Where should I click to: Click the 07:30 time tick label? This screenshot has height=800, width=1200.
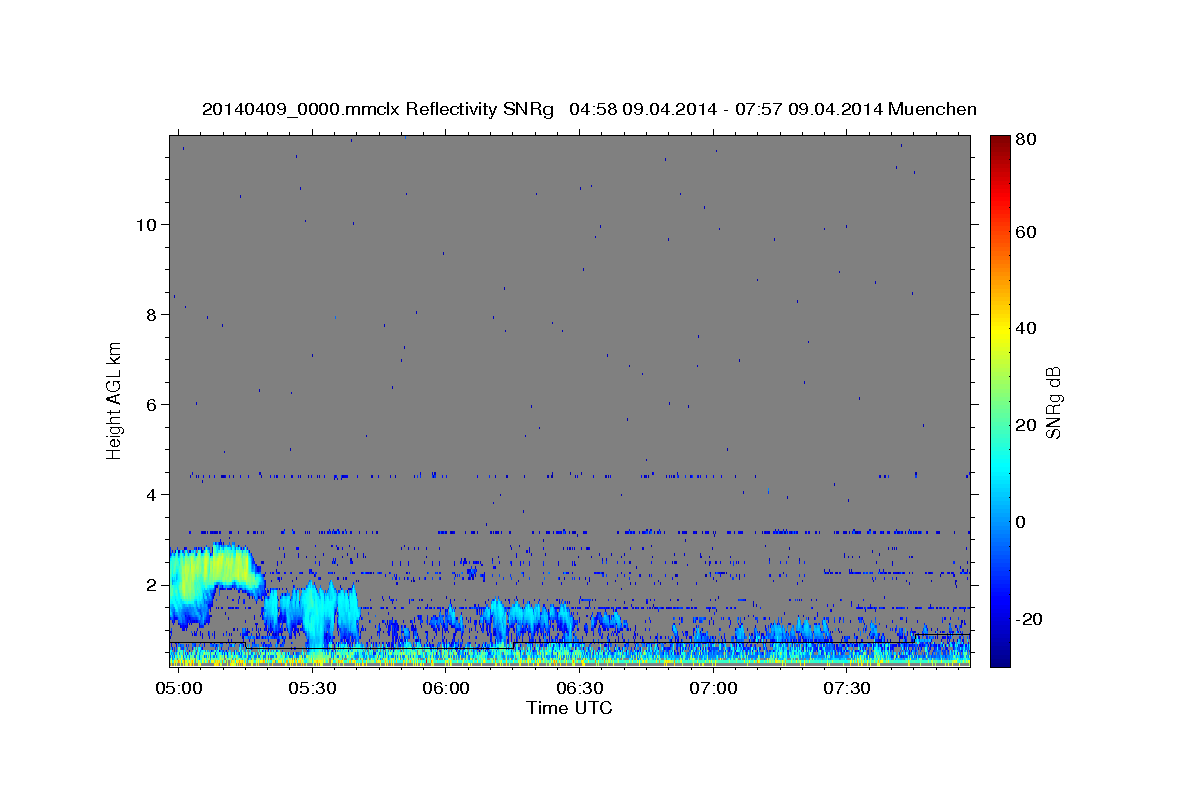point(847,689)
